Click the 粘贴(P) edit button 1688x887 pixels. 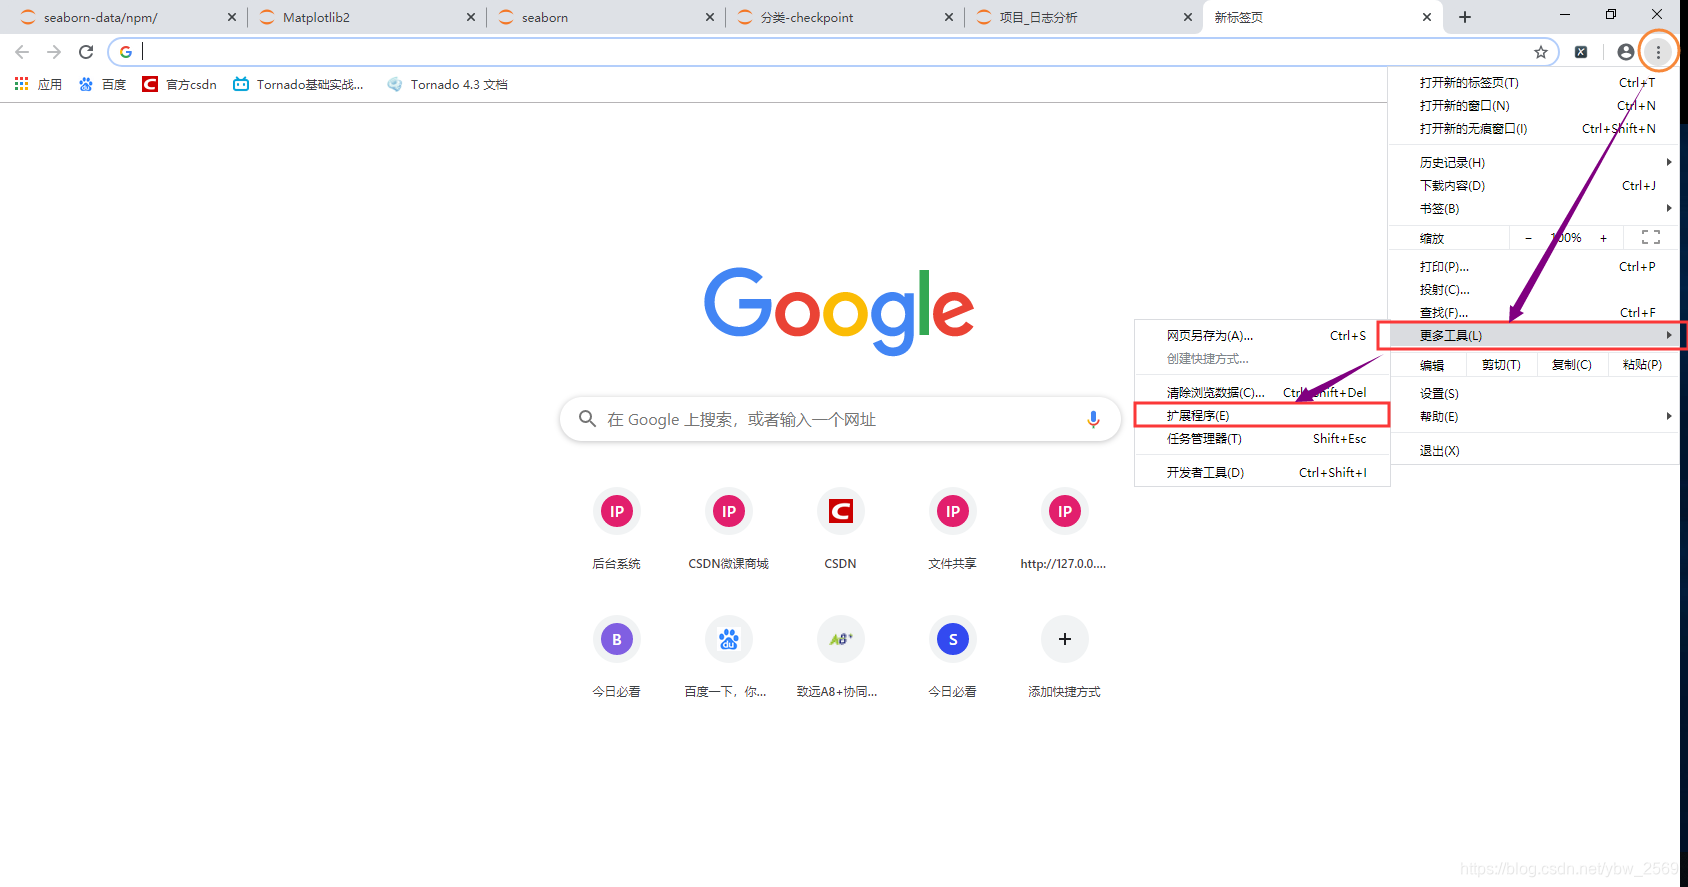[1643, 365]
